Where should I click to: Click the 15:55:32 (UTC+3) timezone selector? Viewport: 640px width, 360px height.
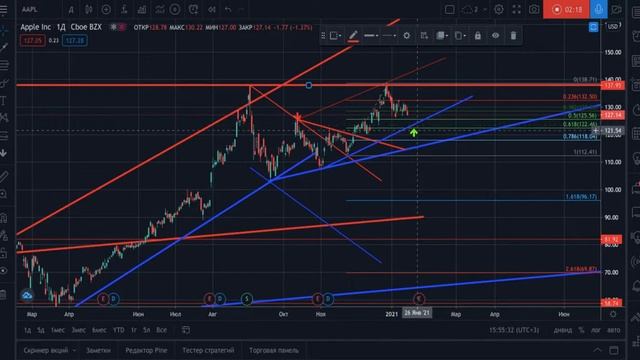click(514, 330)
